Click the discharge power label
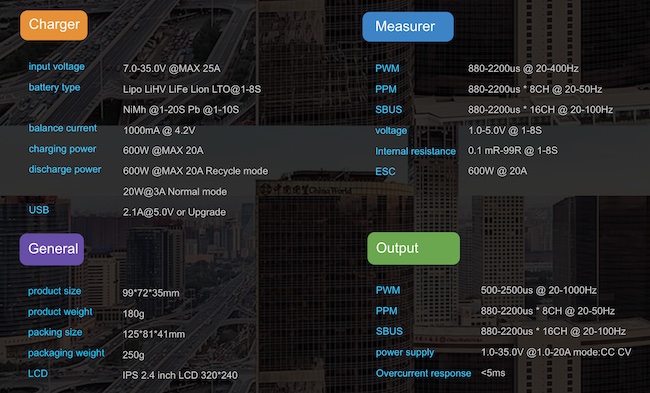The height and width of the screenshot is (393, 650). pos(65,170)
